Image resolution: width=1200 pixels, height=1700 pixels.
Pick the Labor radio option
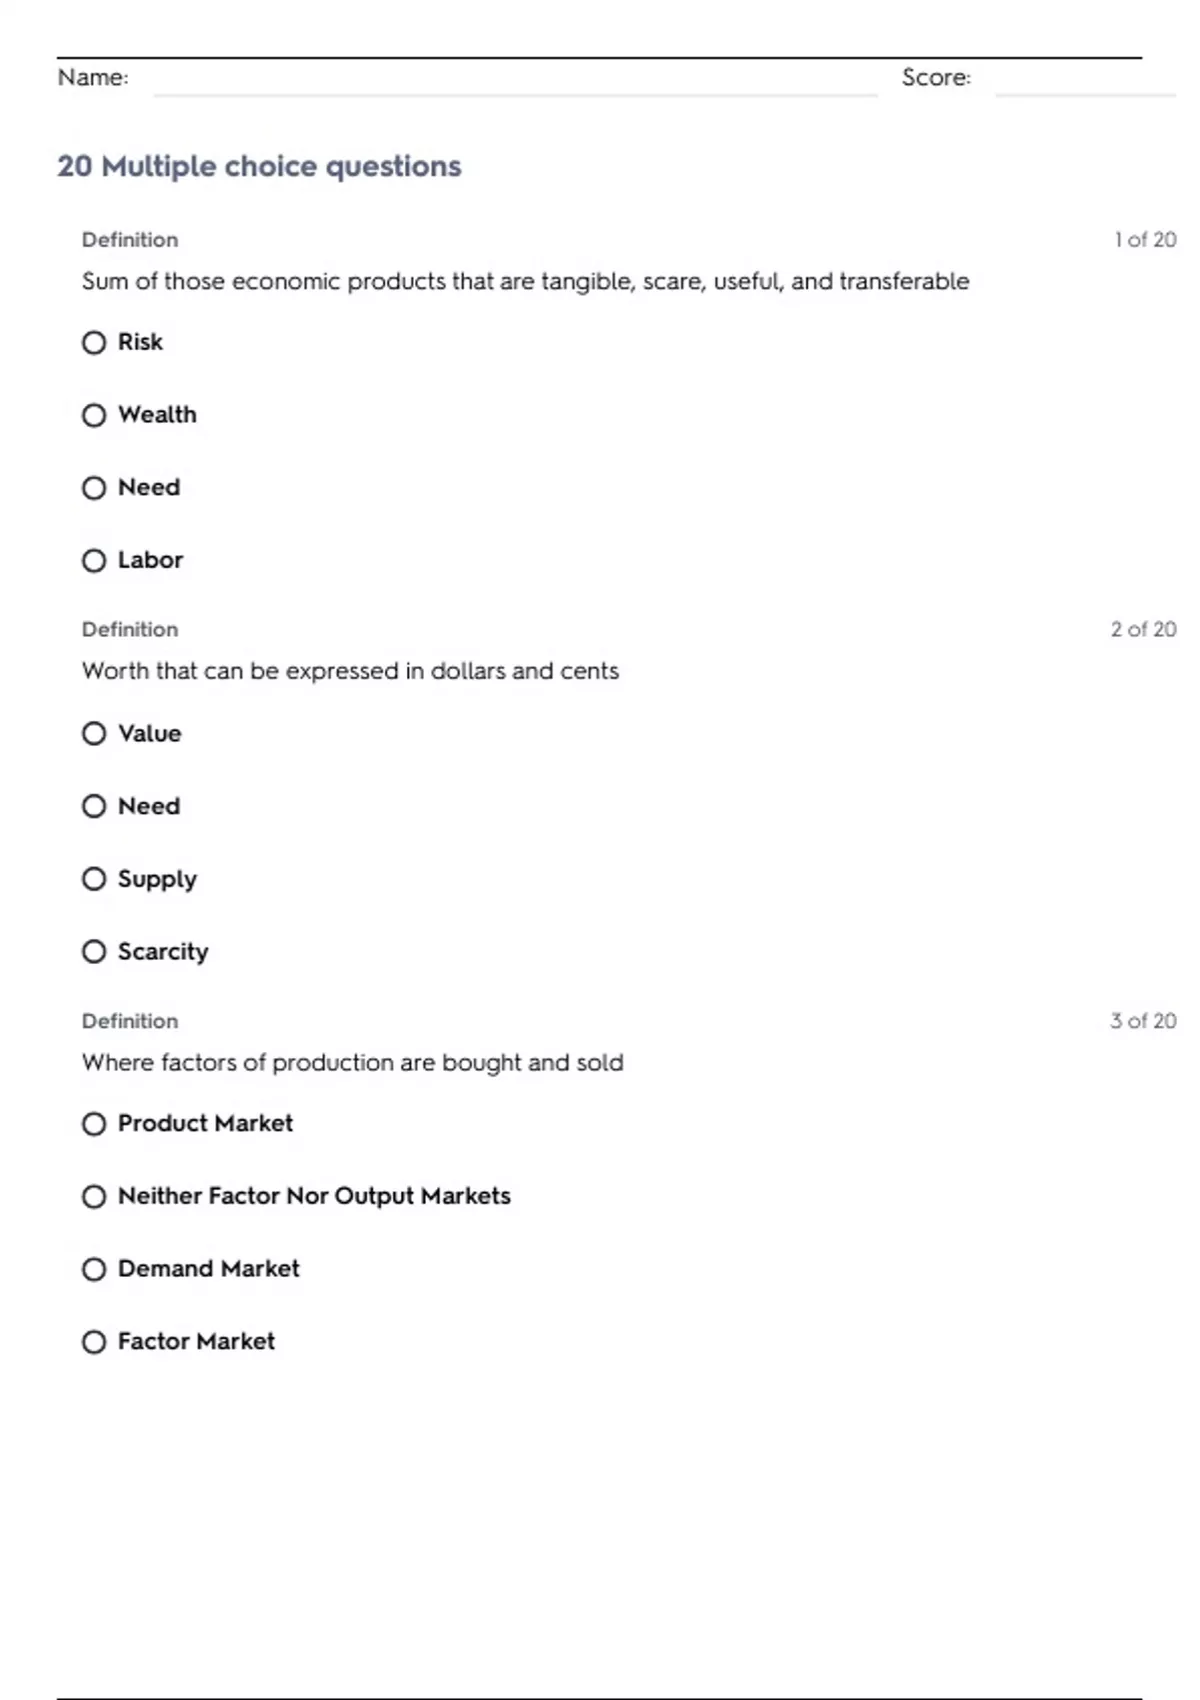pos(94,561)
